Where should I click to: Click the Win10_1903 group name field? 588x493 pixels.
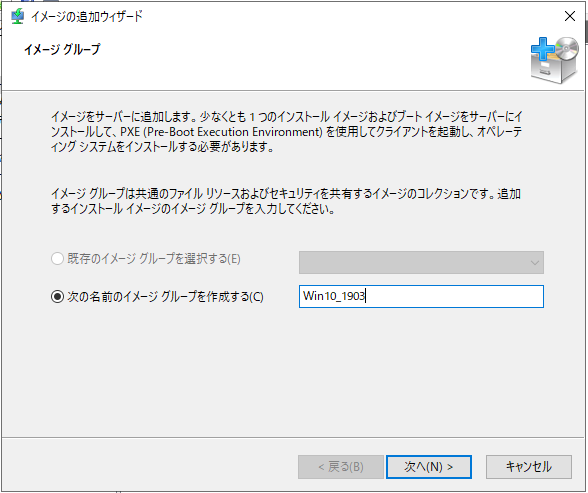coord(421,297)
